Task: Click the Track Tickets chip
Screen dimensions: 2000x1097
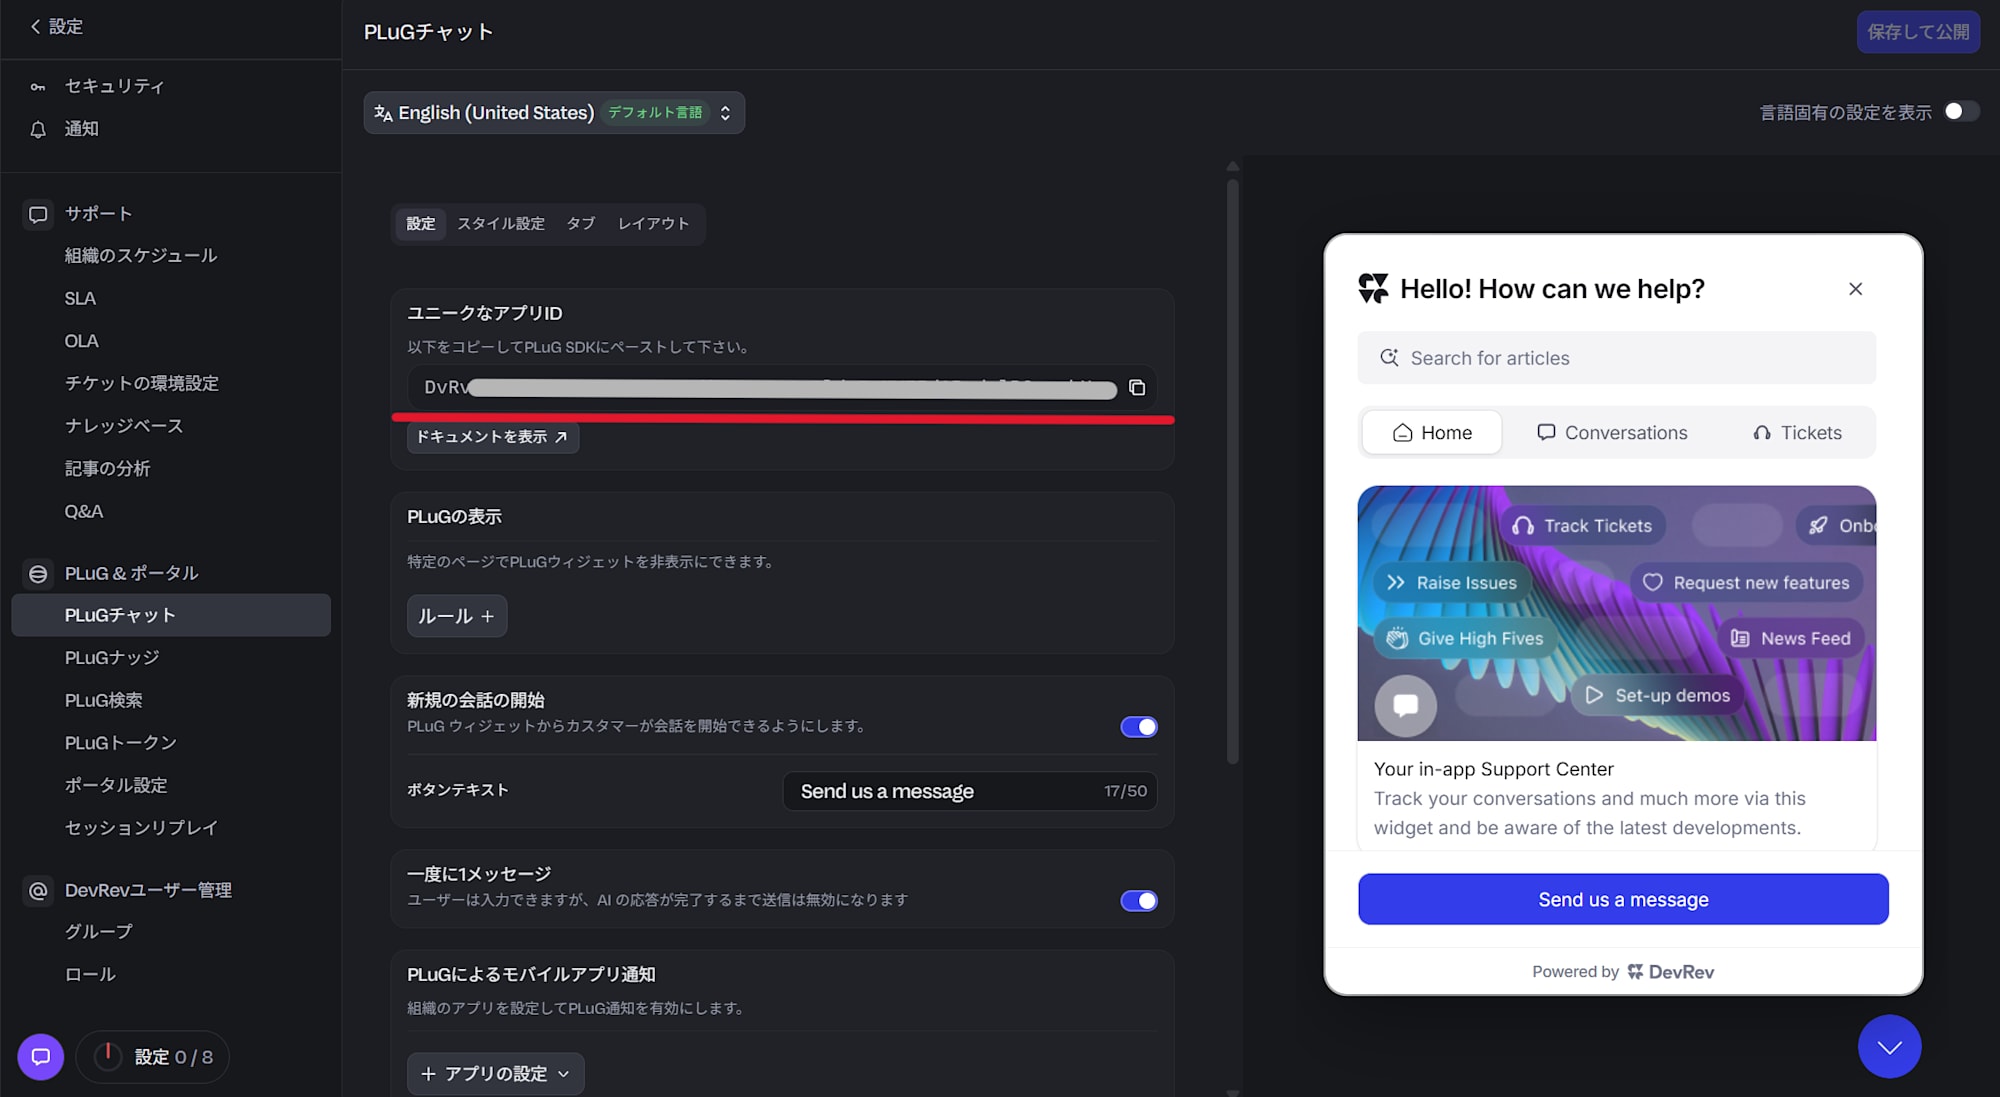Action: tap(1582, 526)
